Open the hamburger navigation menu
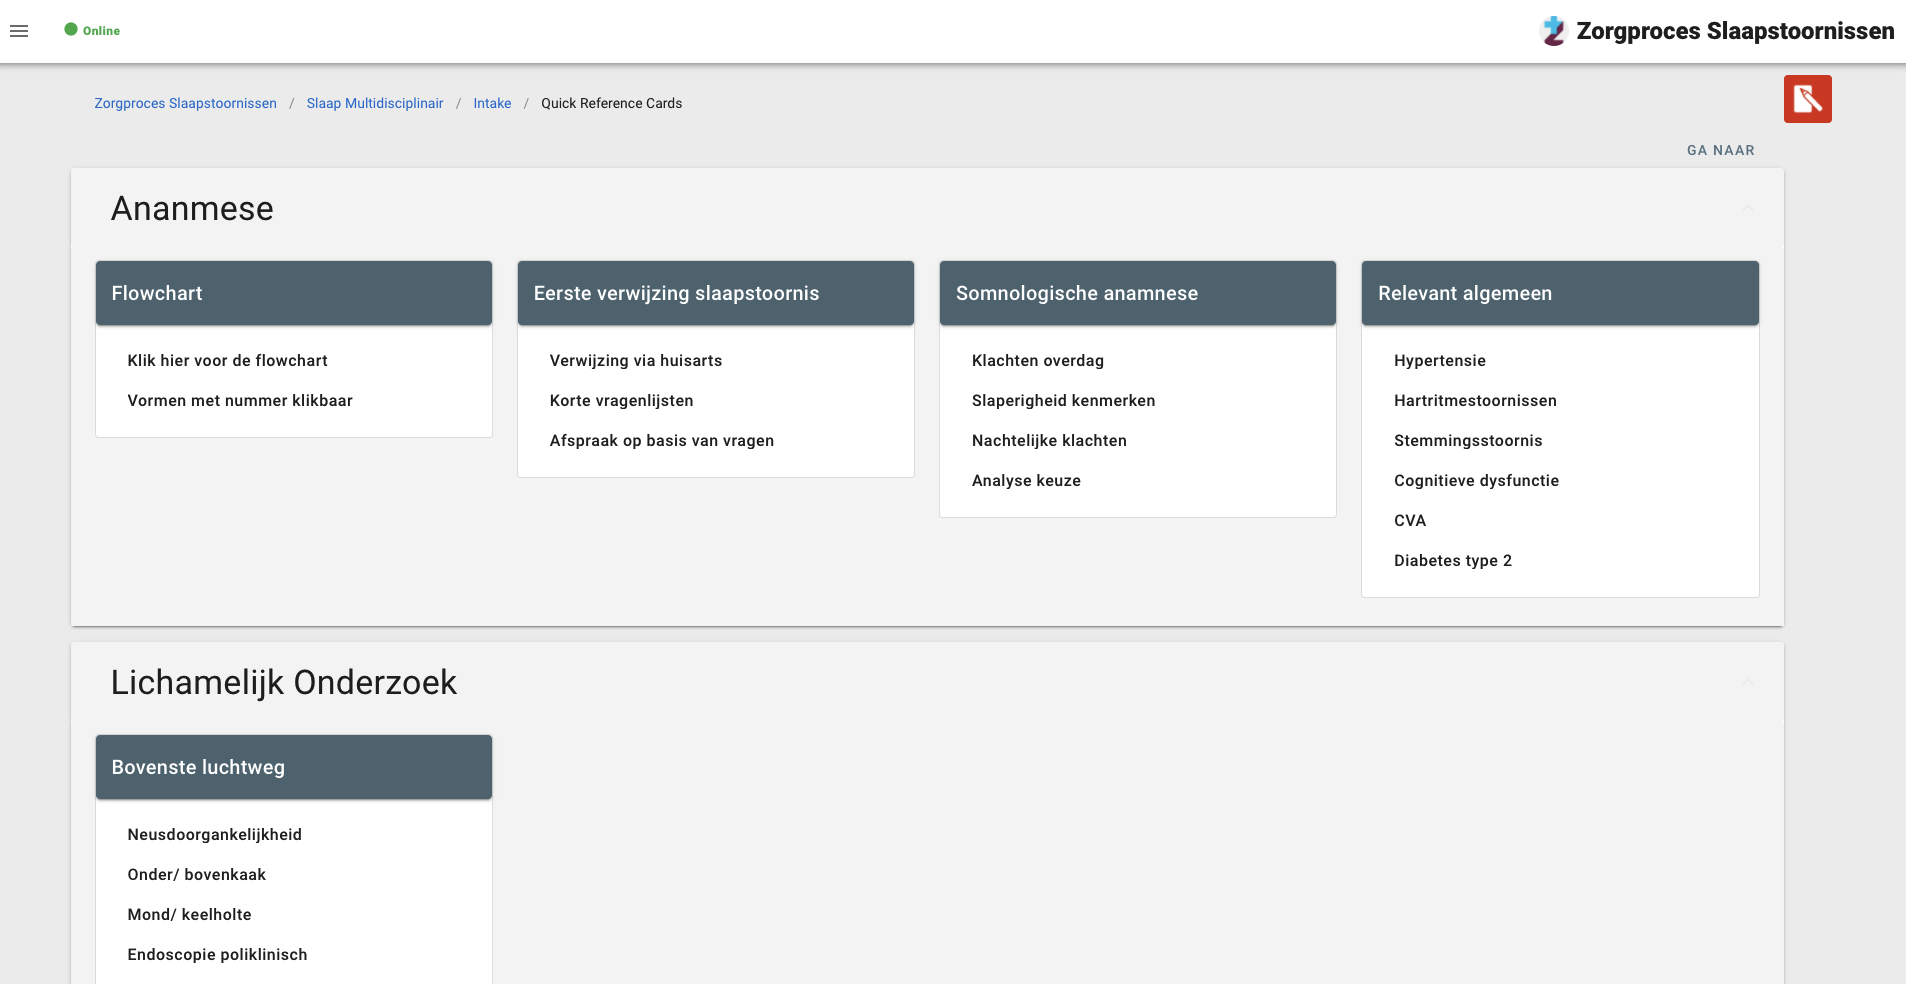 coord(19,31)
